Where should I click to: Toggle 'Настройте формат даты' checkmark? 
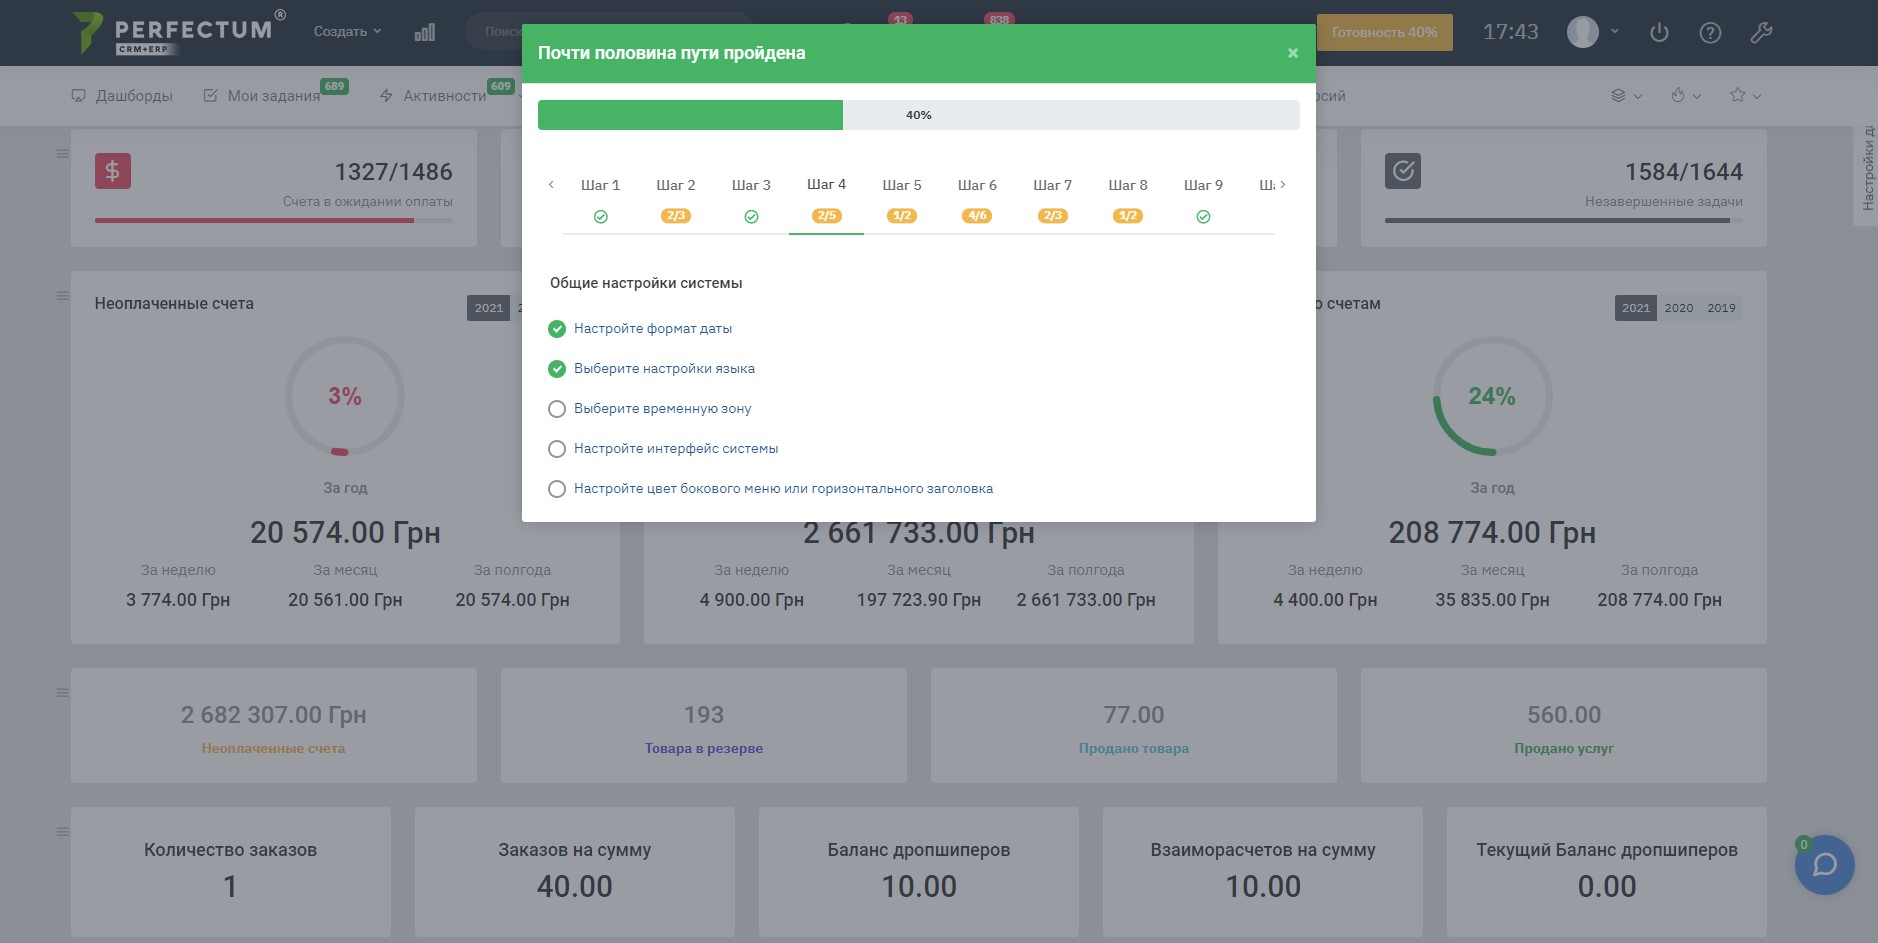coord(557,329)
